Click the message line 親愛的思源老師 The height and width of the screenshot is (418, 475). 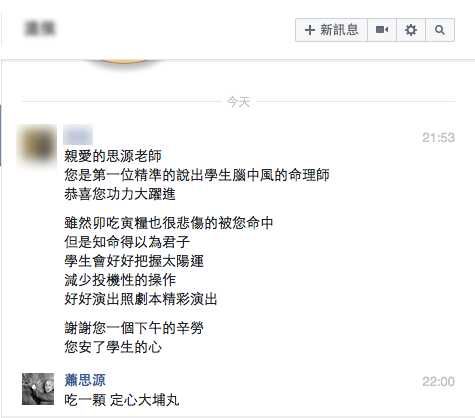(x=113, y=156)
